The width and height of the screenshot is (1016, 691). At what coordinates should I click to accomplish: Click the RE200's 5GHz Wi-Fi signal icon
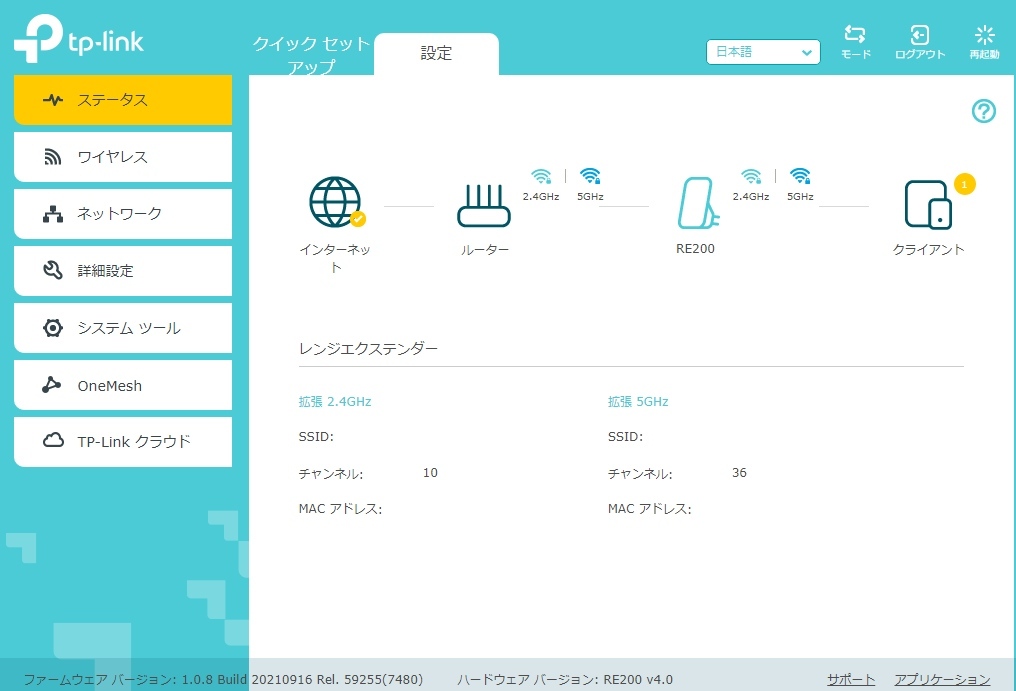(799, 177)
